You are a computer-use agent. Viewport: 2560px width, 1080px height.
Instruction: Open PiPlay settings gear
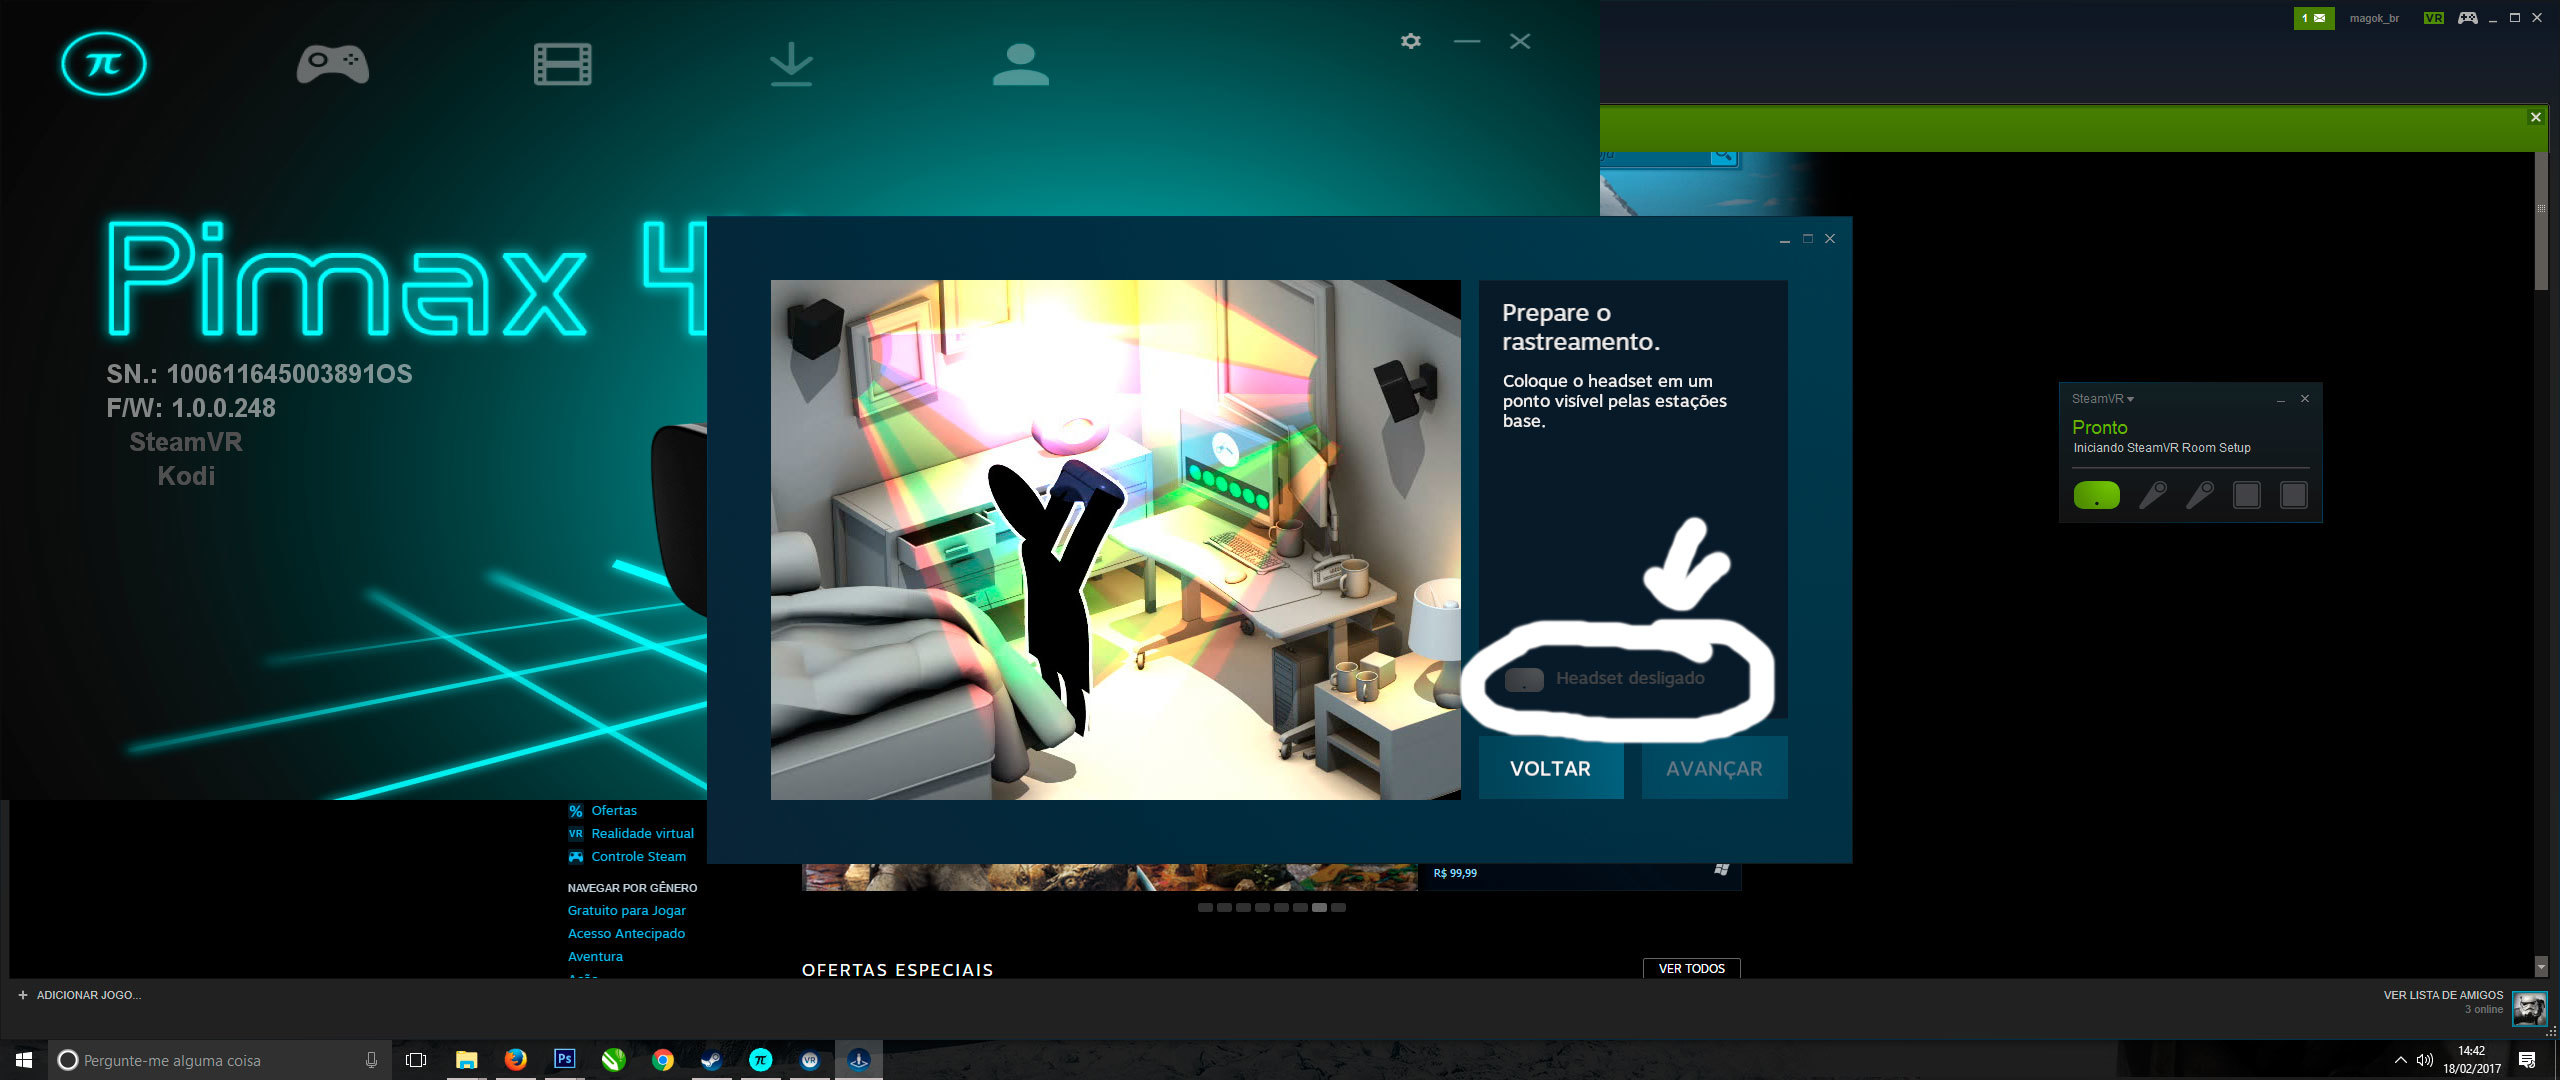1410,41
